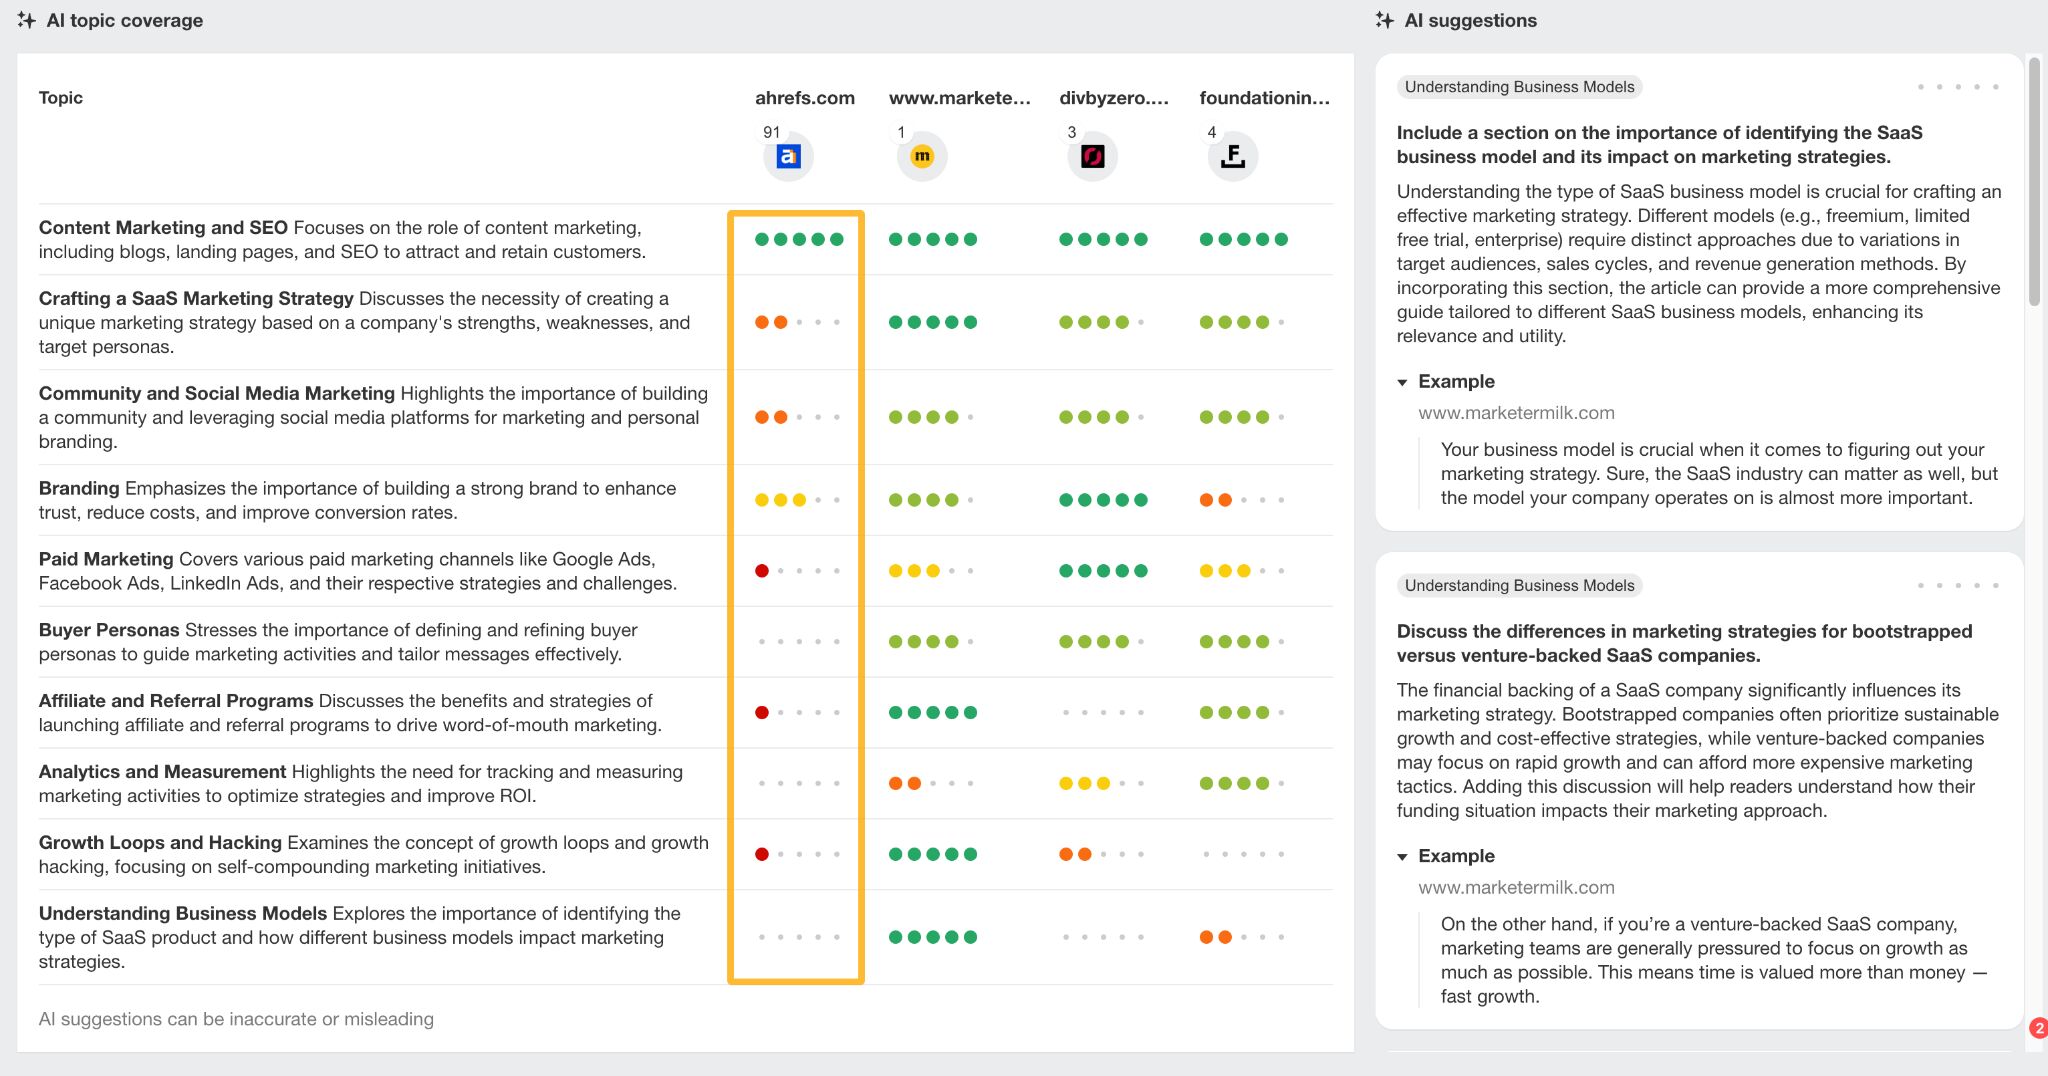Select the AI suggestions panel header

click(x=1470, y=19)
